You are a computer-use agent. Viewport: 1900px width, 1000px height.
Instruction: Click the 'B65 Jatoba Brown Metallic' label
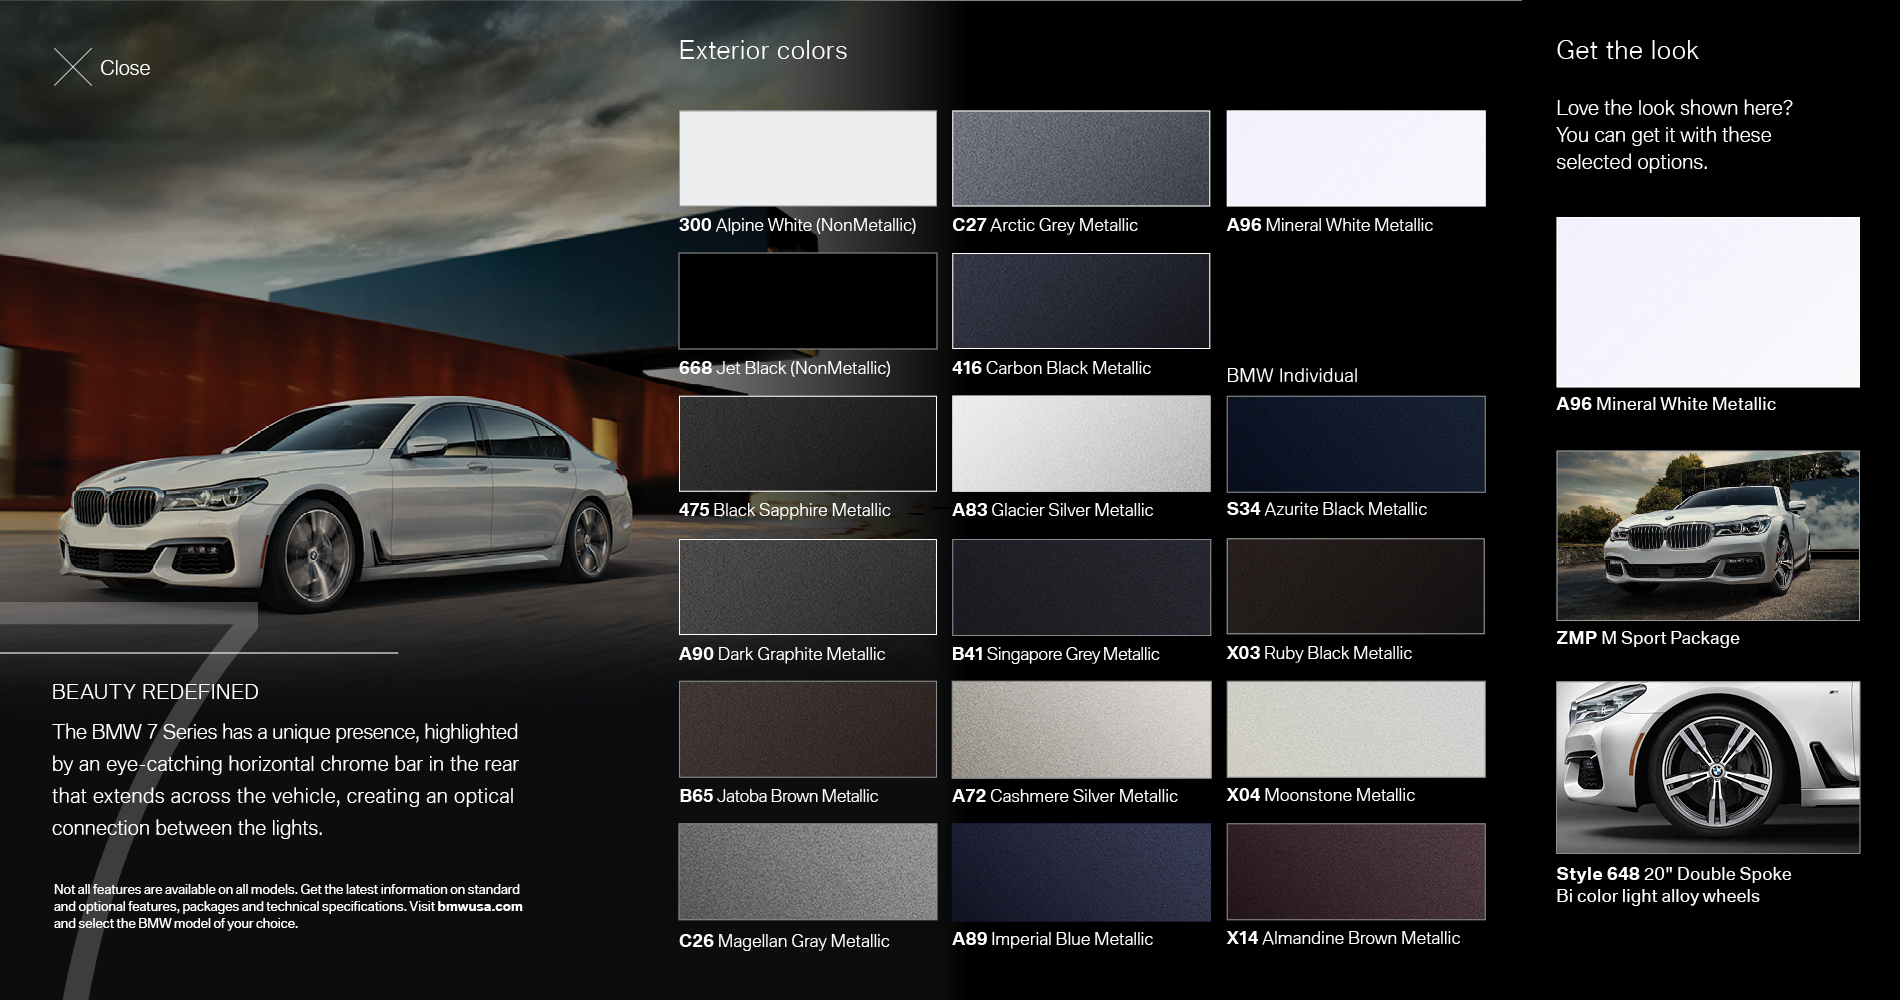tap(779, 796)
